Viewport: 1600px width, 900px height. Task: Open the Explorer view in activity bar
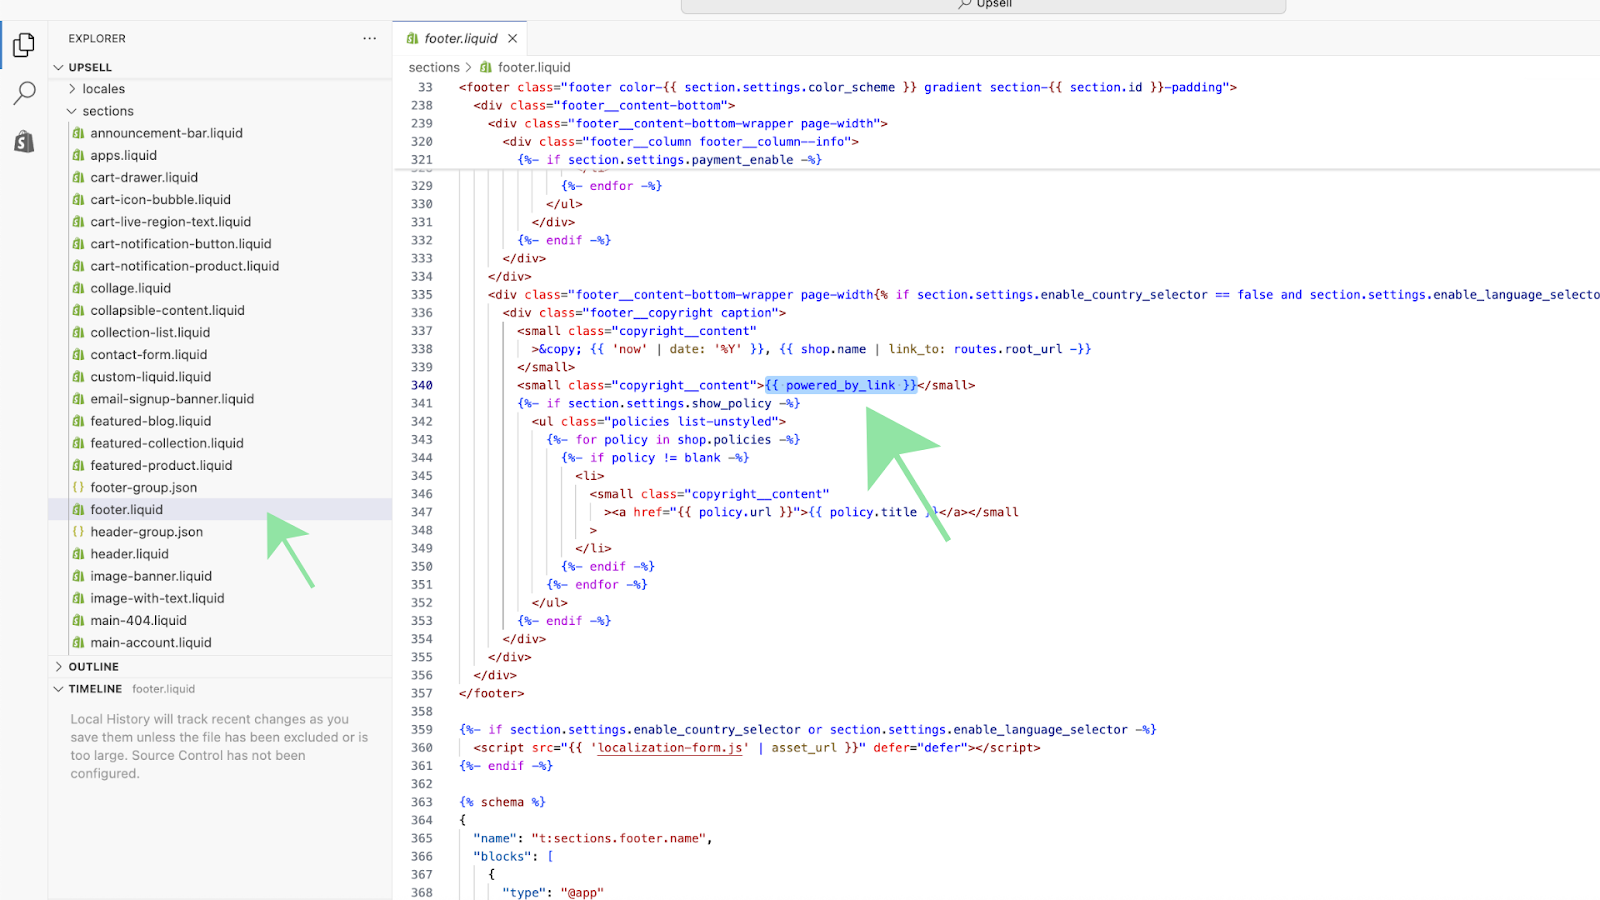(24, 45)
